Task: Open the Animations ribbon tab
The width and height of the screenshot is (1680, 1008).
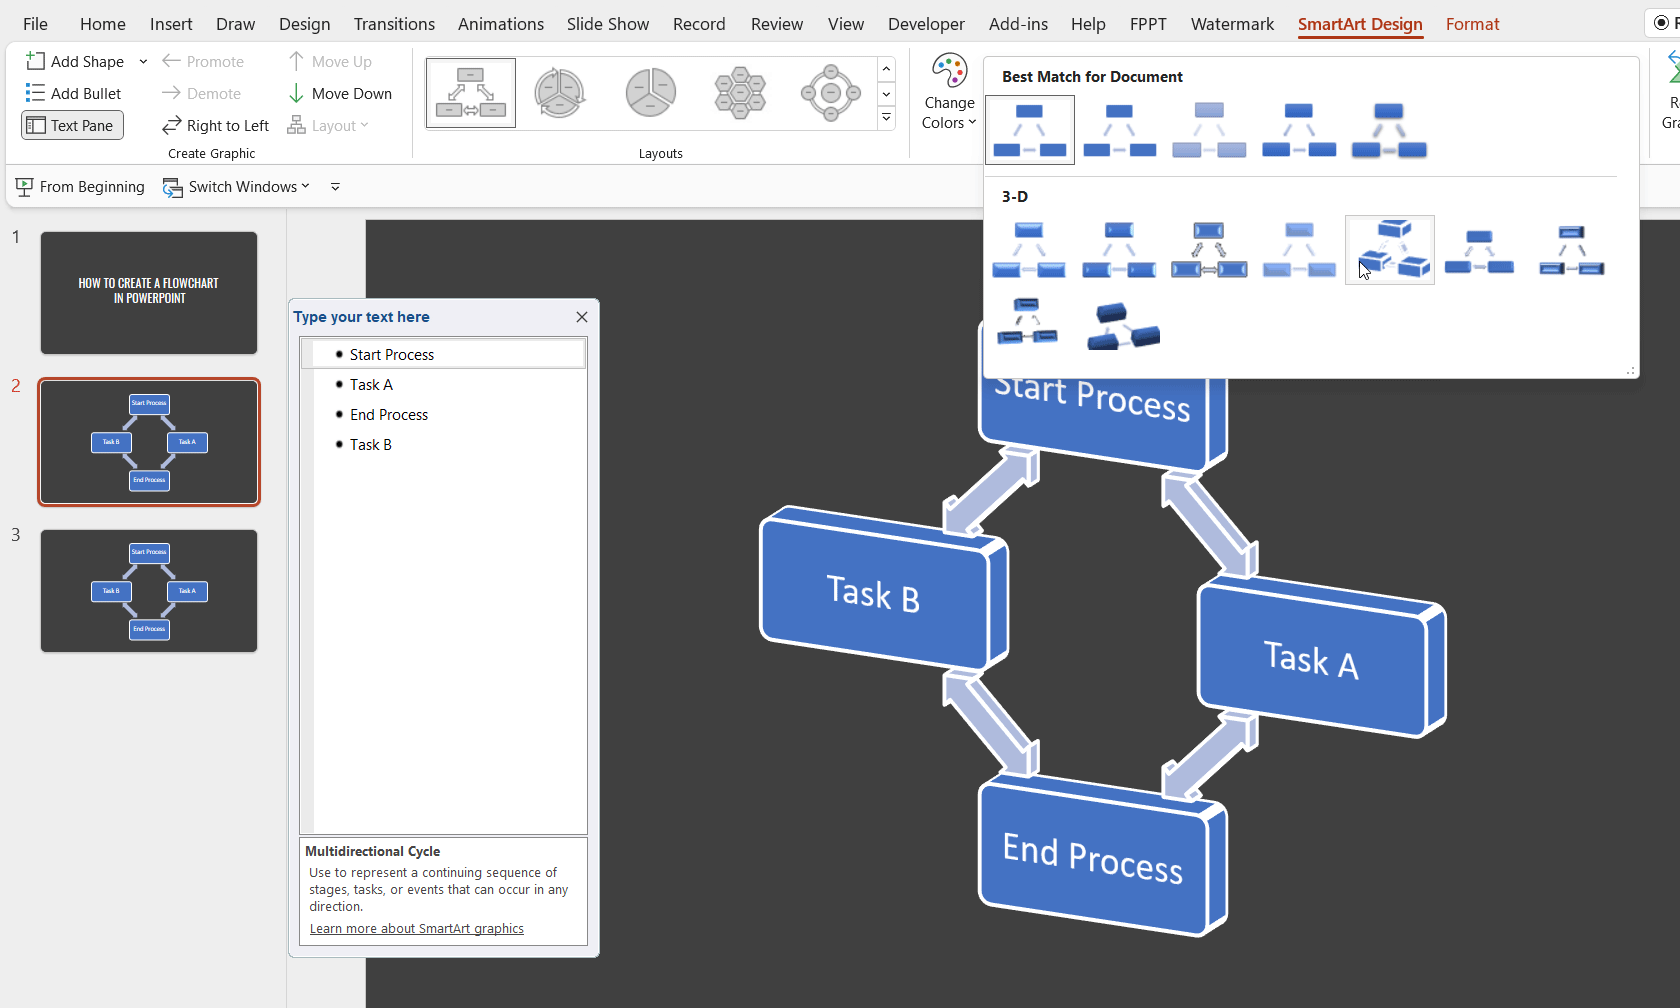Action: [x=500, y=24]
